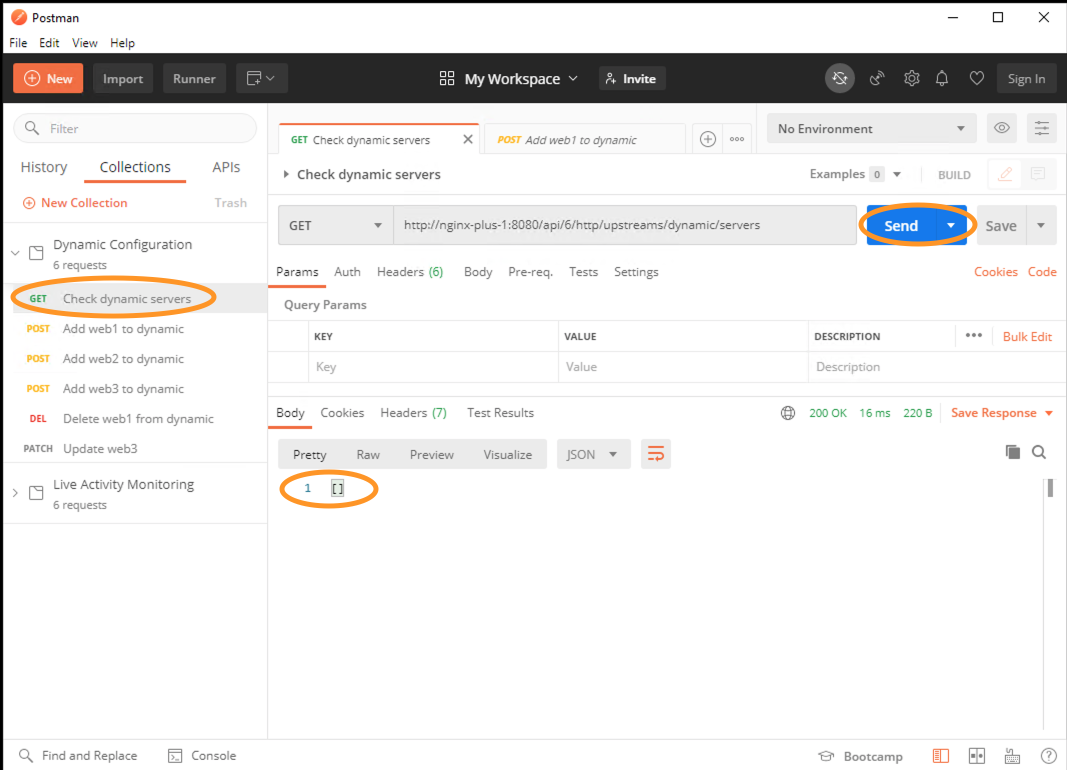The height and width of the screenshot is (770, 1067).
Task: Switch to the History tab
Action: tap(44, 167)
